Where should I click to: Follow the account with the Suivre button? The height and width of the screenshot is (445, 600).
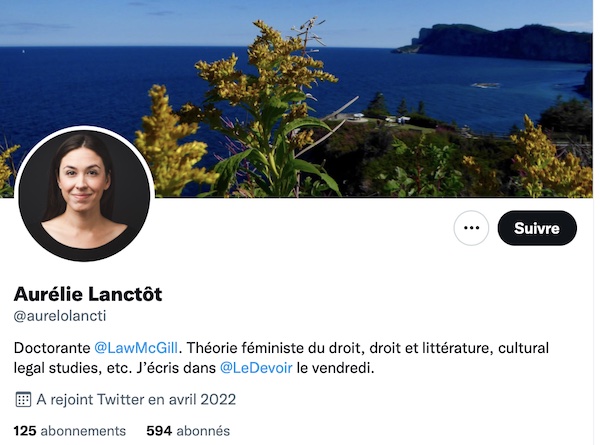click(x=537, y=228)
